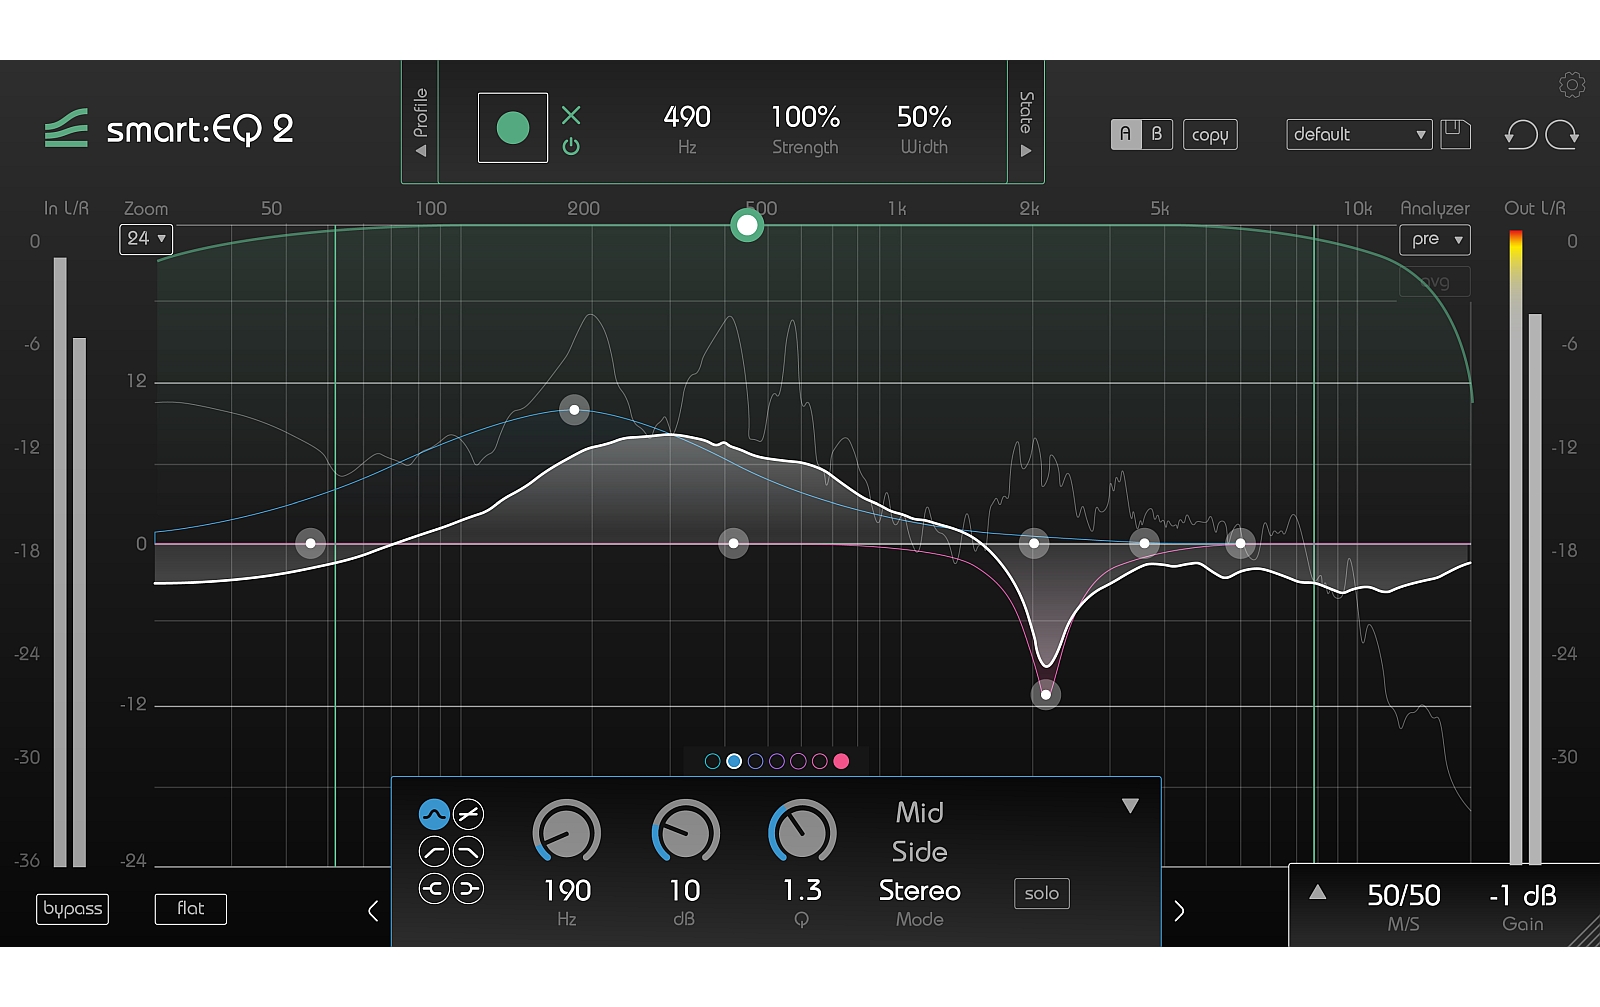Open the Zoom 24 dropdown
Screen dimensions: 1600x1007
coord(146,238)
